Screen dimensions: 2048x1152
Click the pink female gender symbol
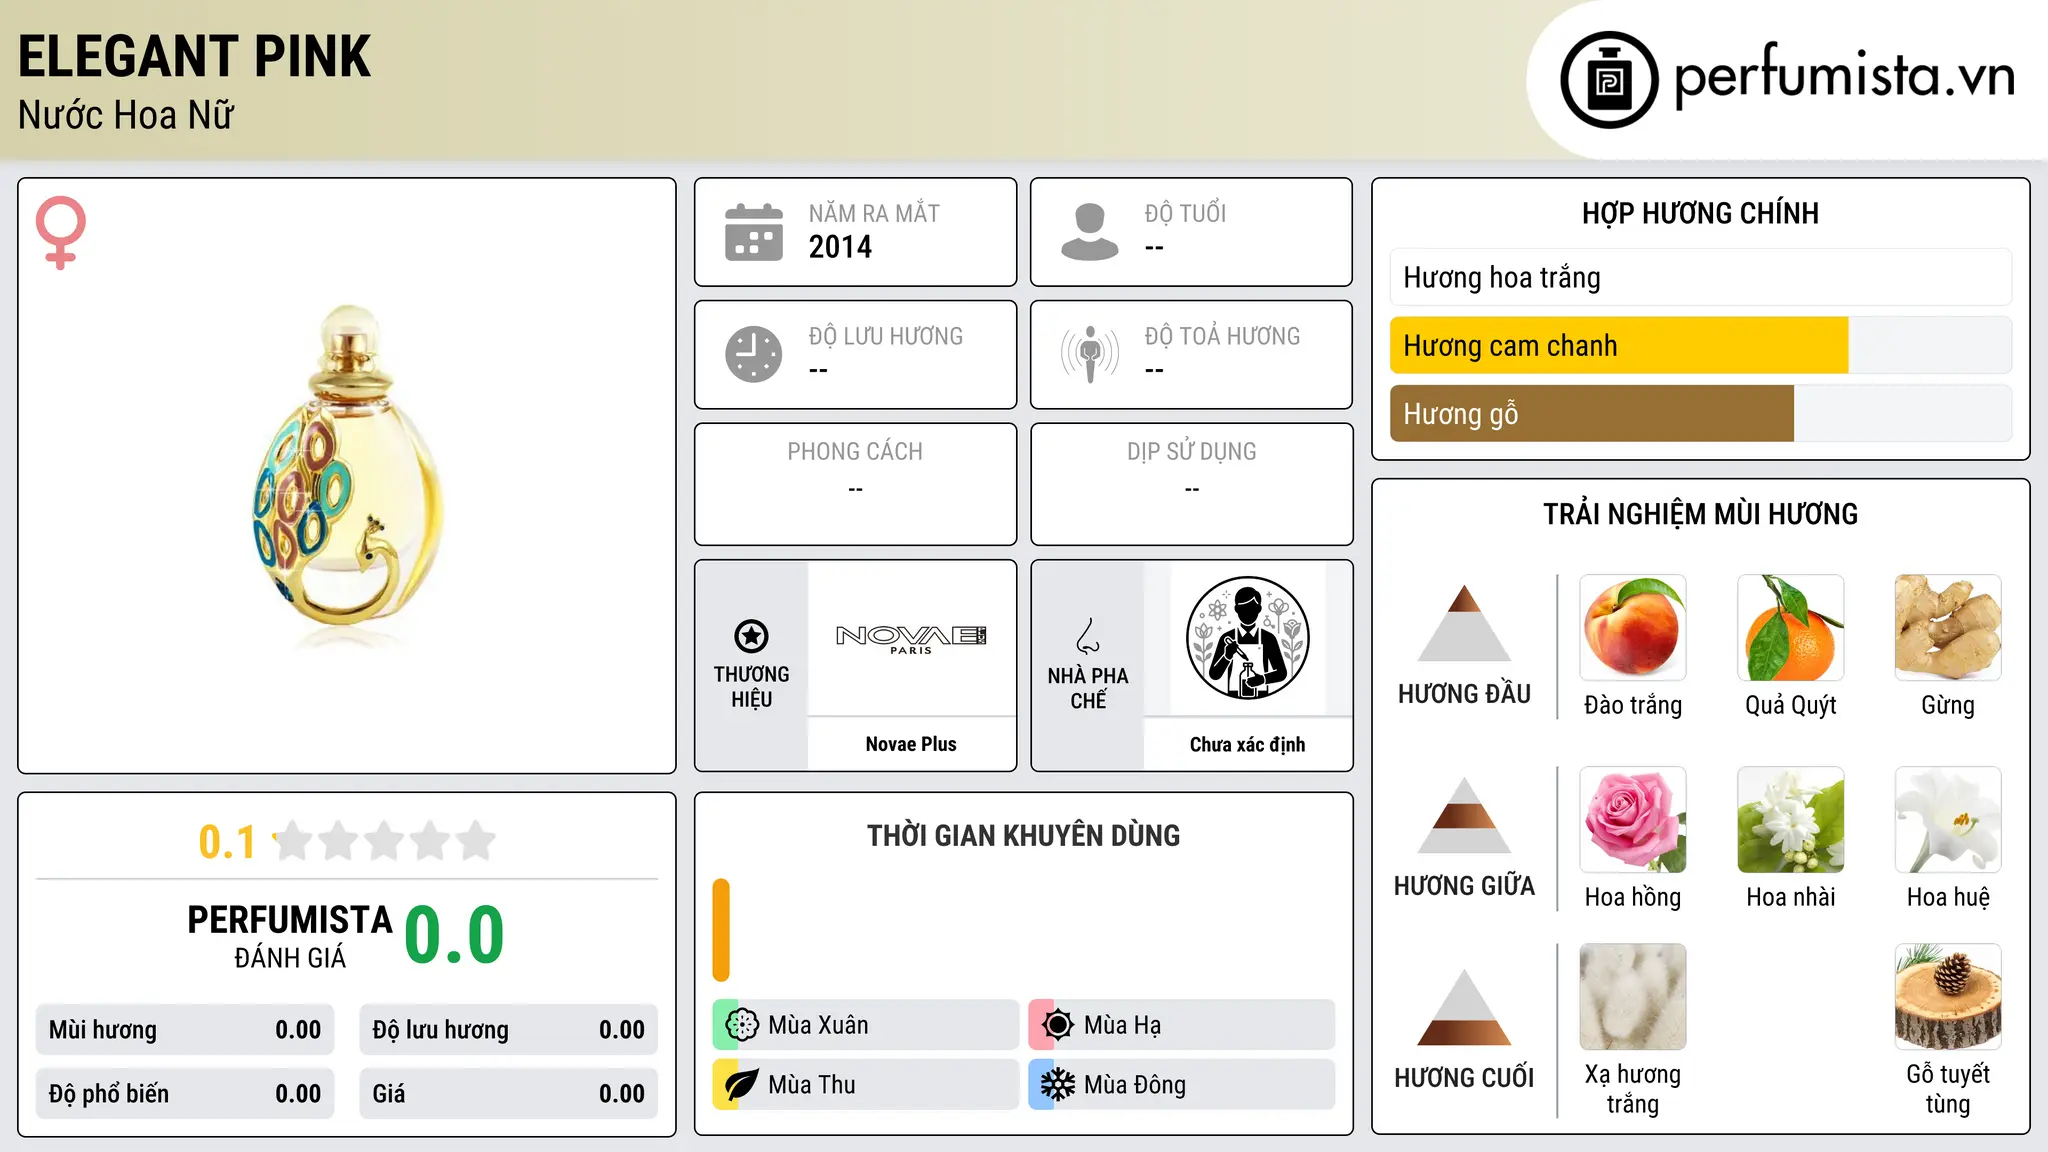61,232
